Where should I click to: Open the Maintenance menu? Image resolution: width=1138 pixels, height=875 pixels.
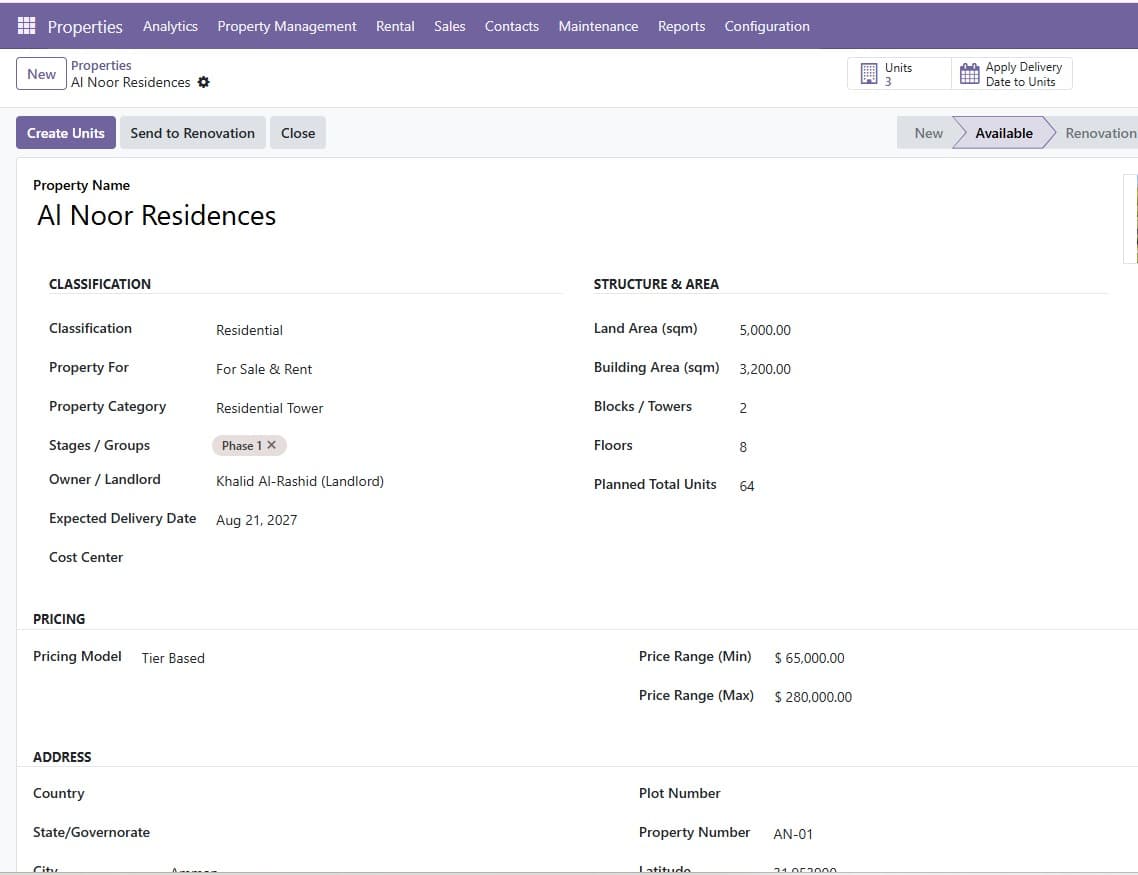tap(598, 26)
